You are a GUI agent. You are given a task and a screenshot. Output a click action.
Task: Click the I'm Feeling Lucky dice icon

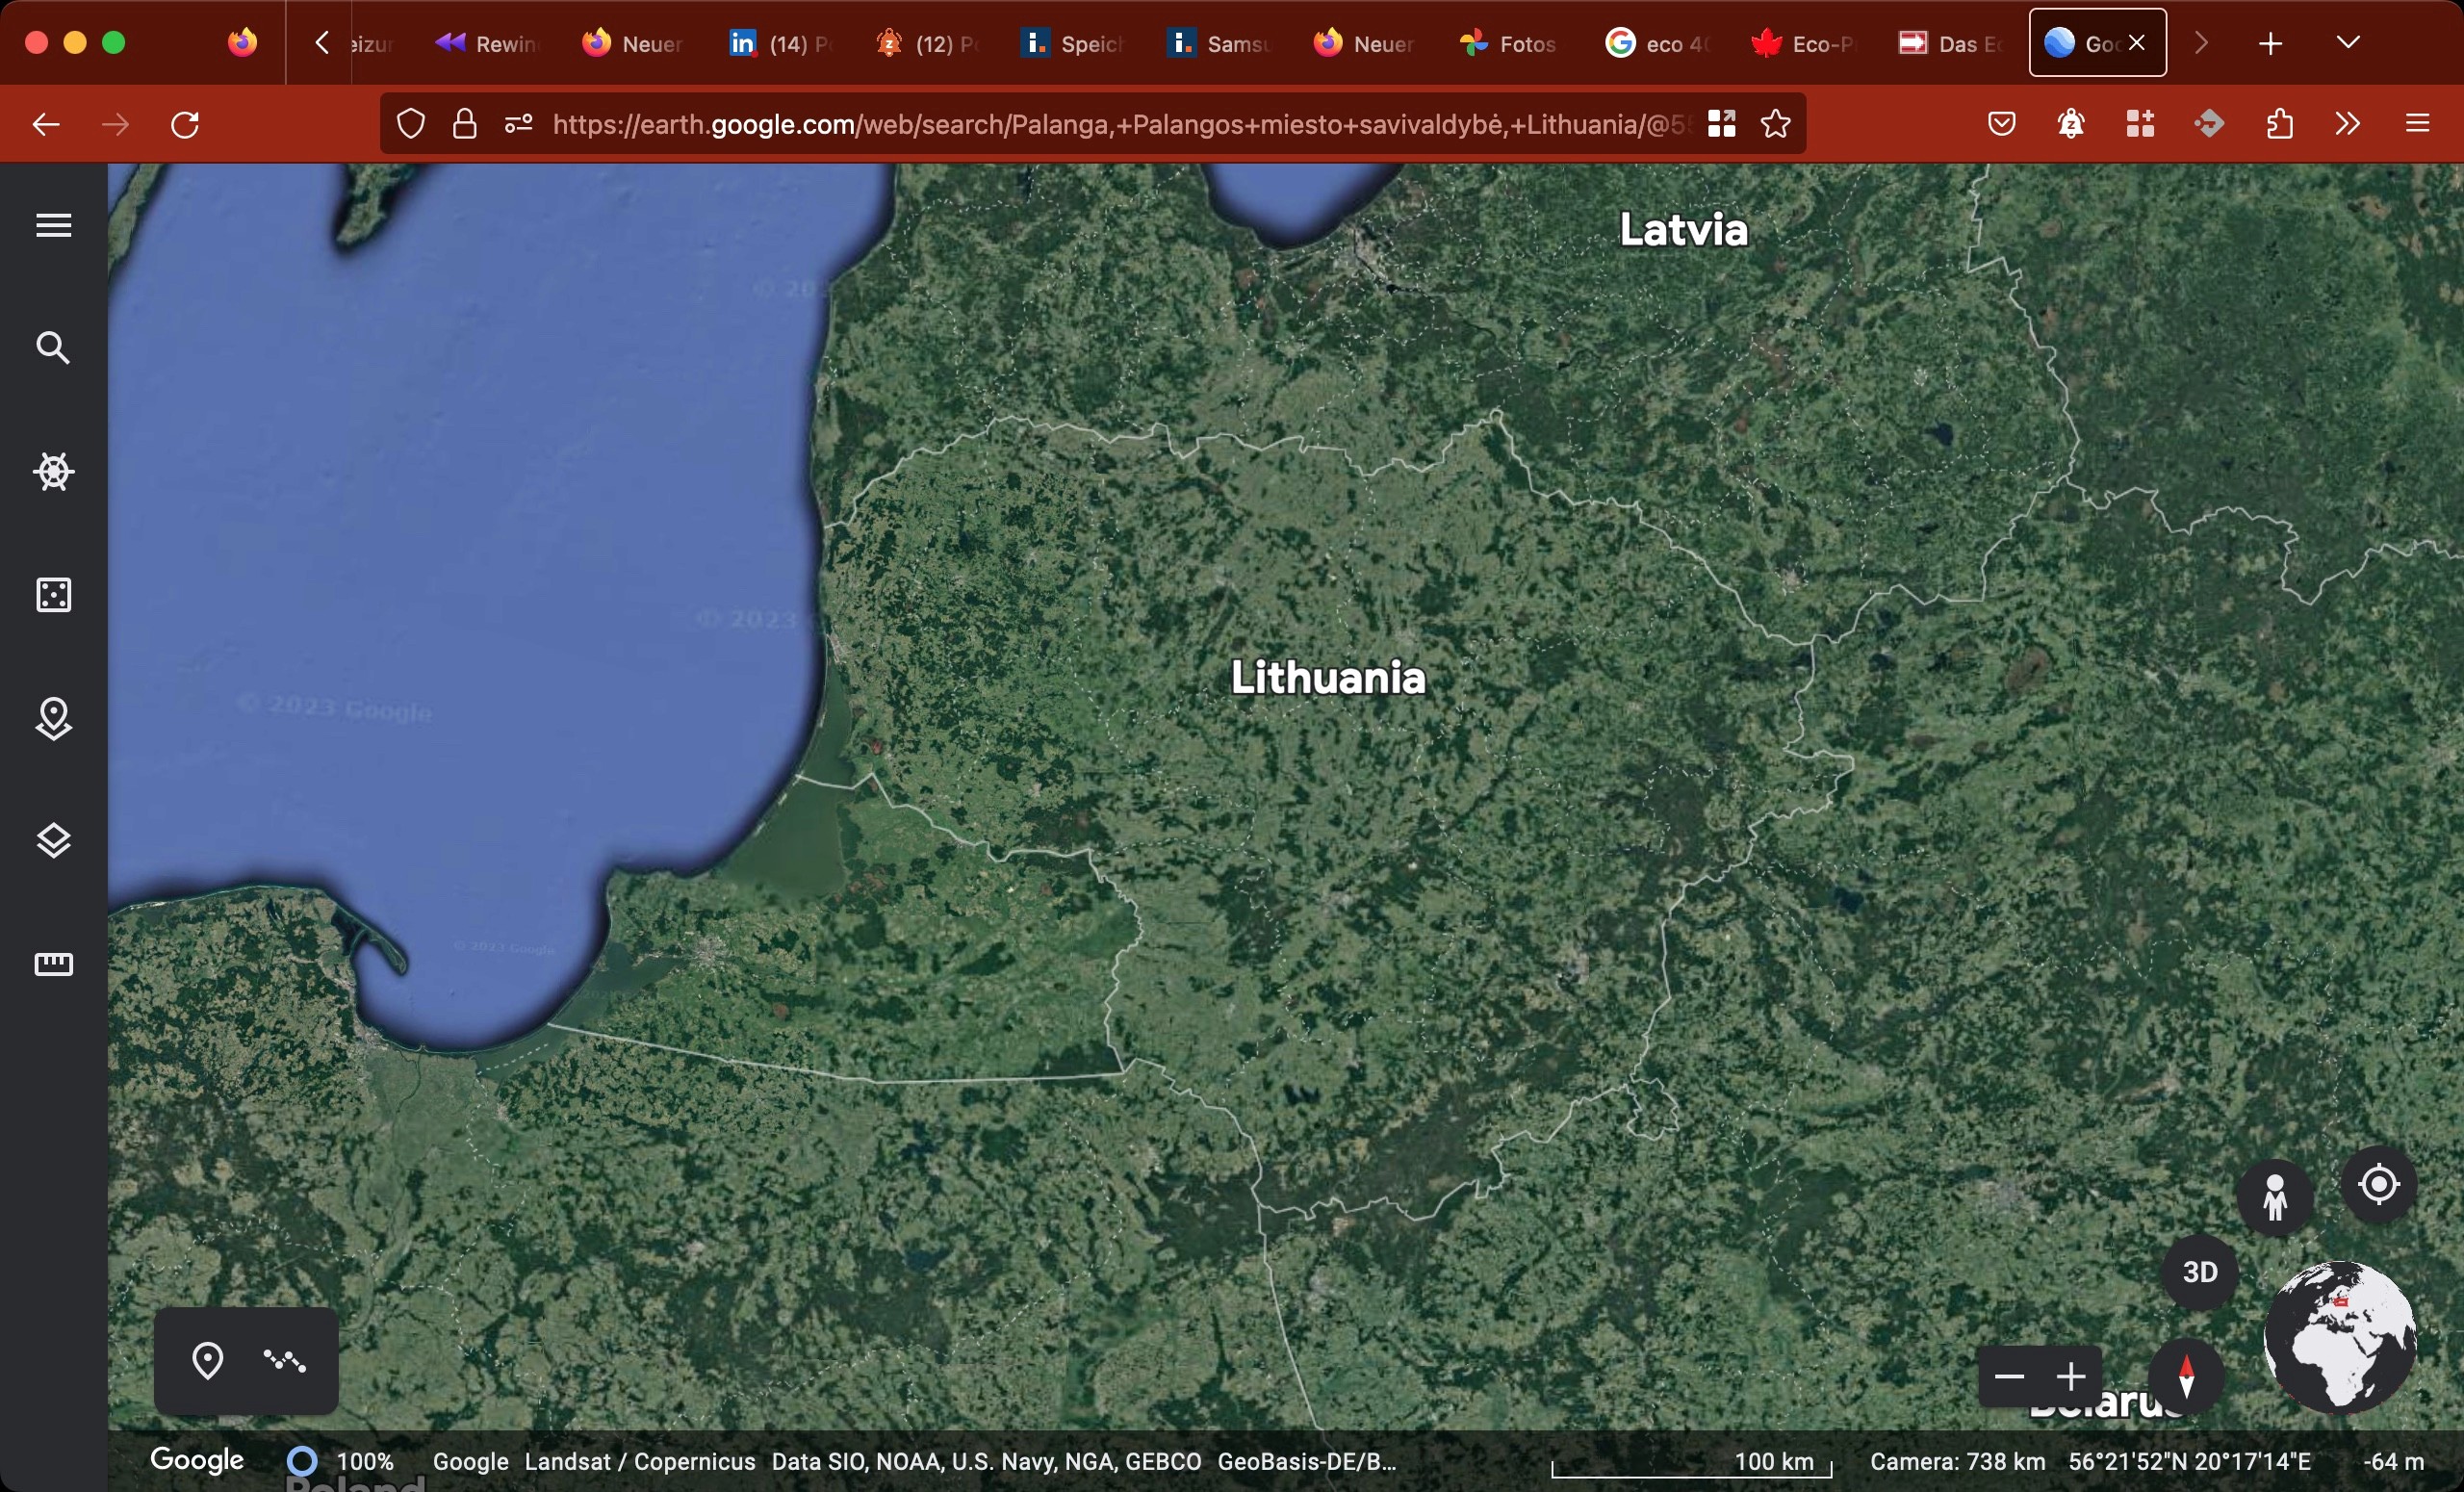pyautogui.click(x=54, y=595)
